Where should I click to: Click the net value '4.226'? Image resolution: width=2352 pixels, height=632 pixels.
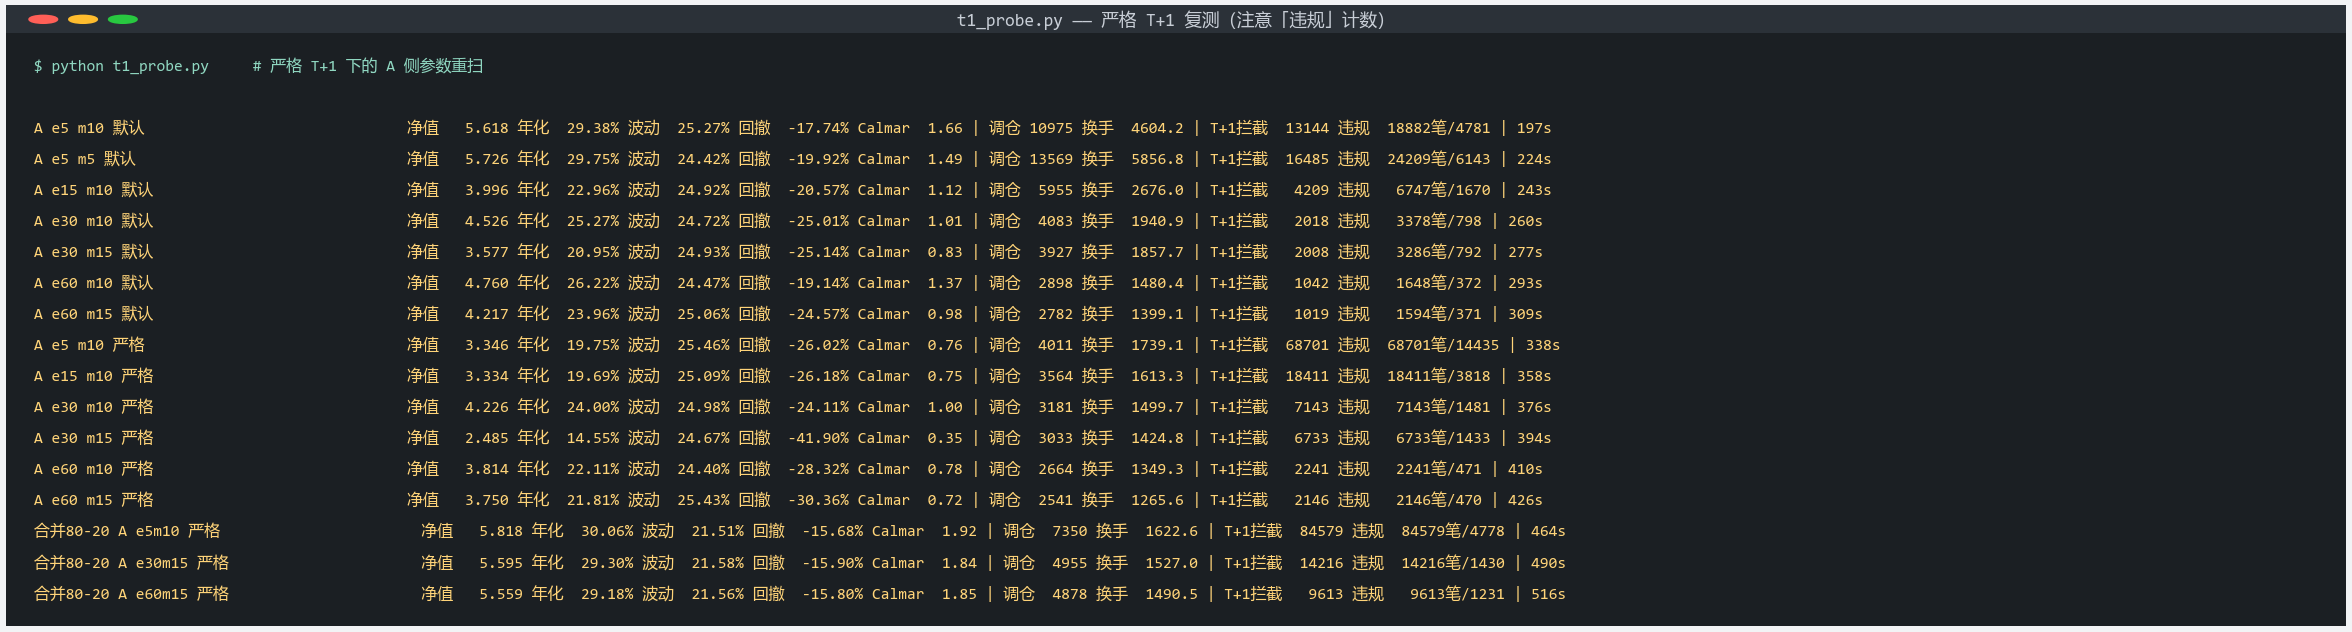487,407
